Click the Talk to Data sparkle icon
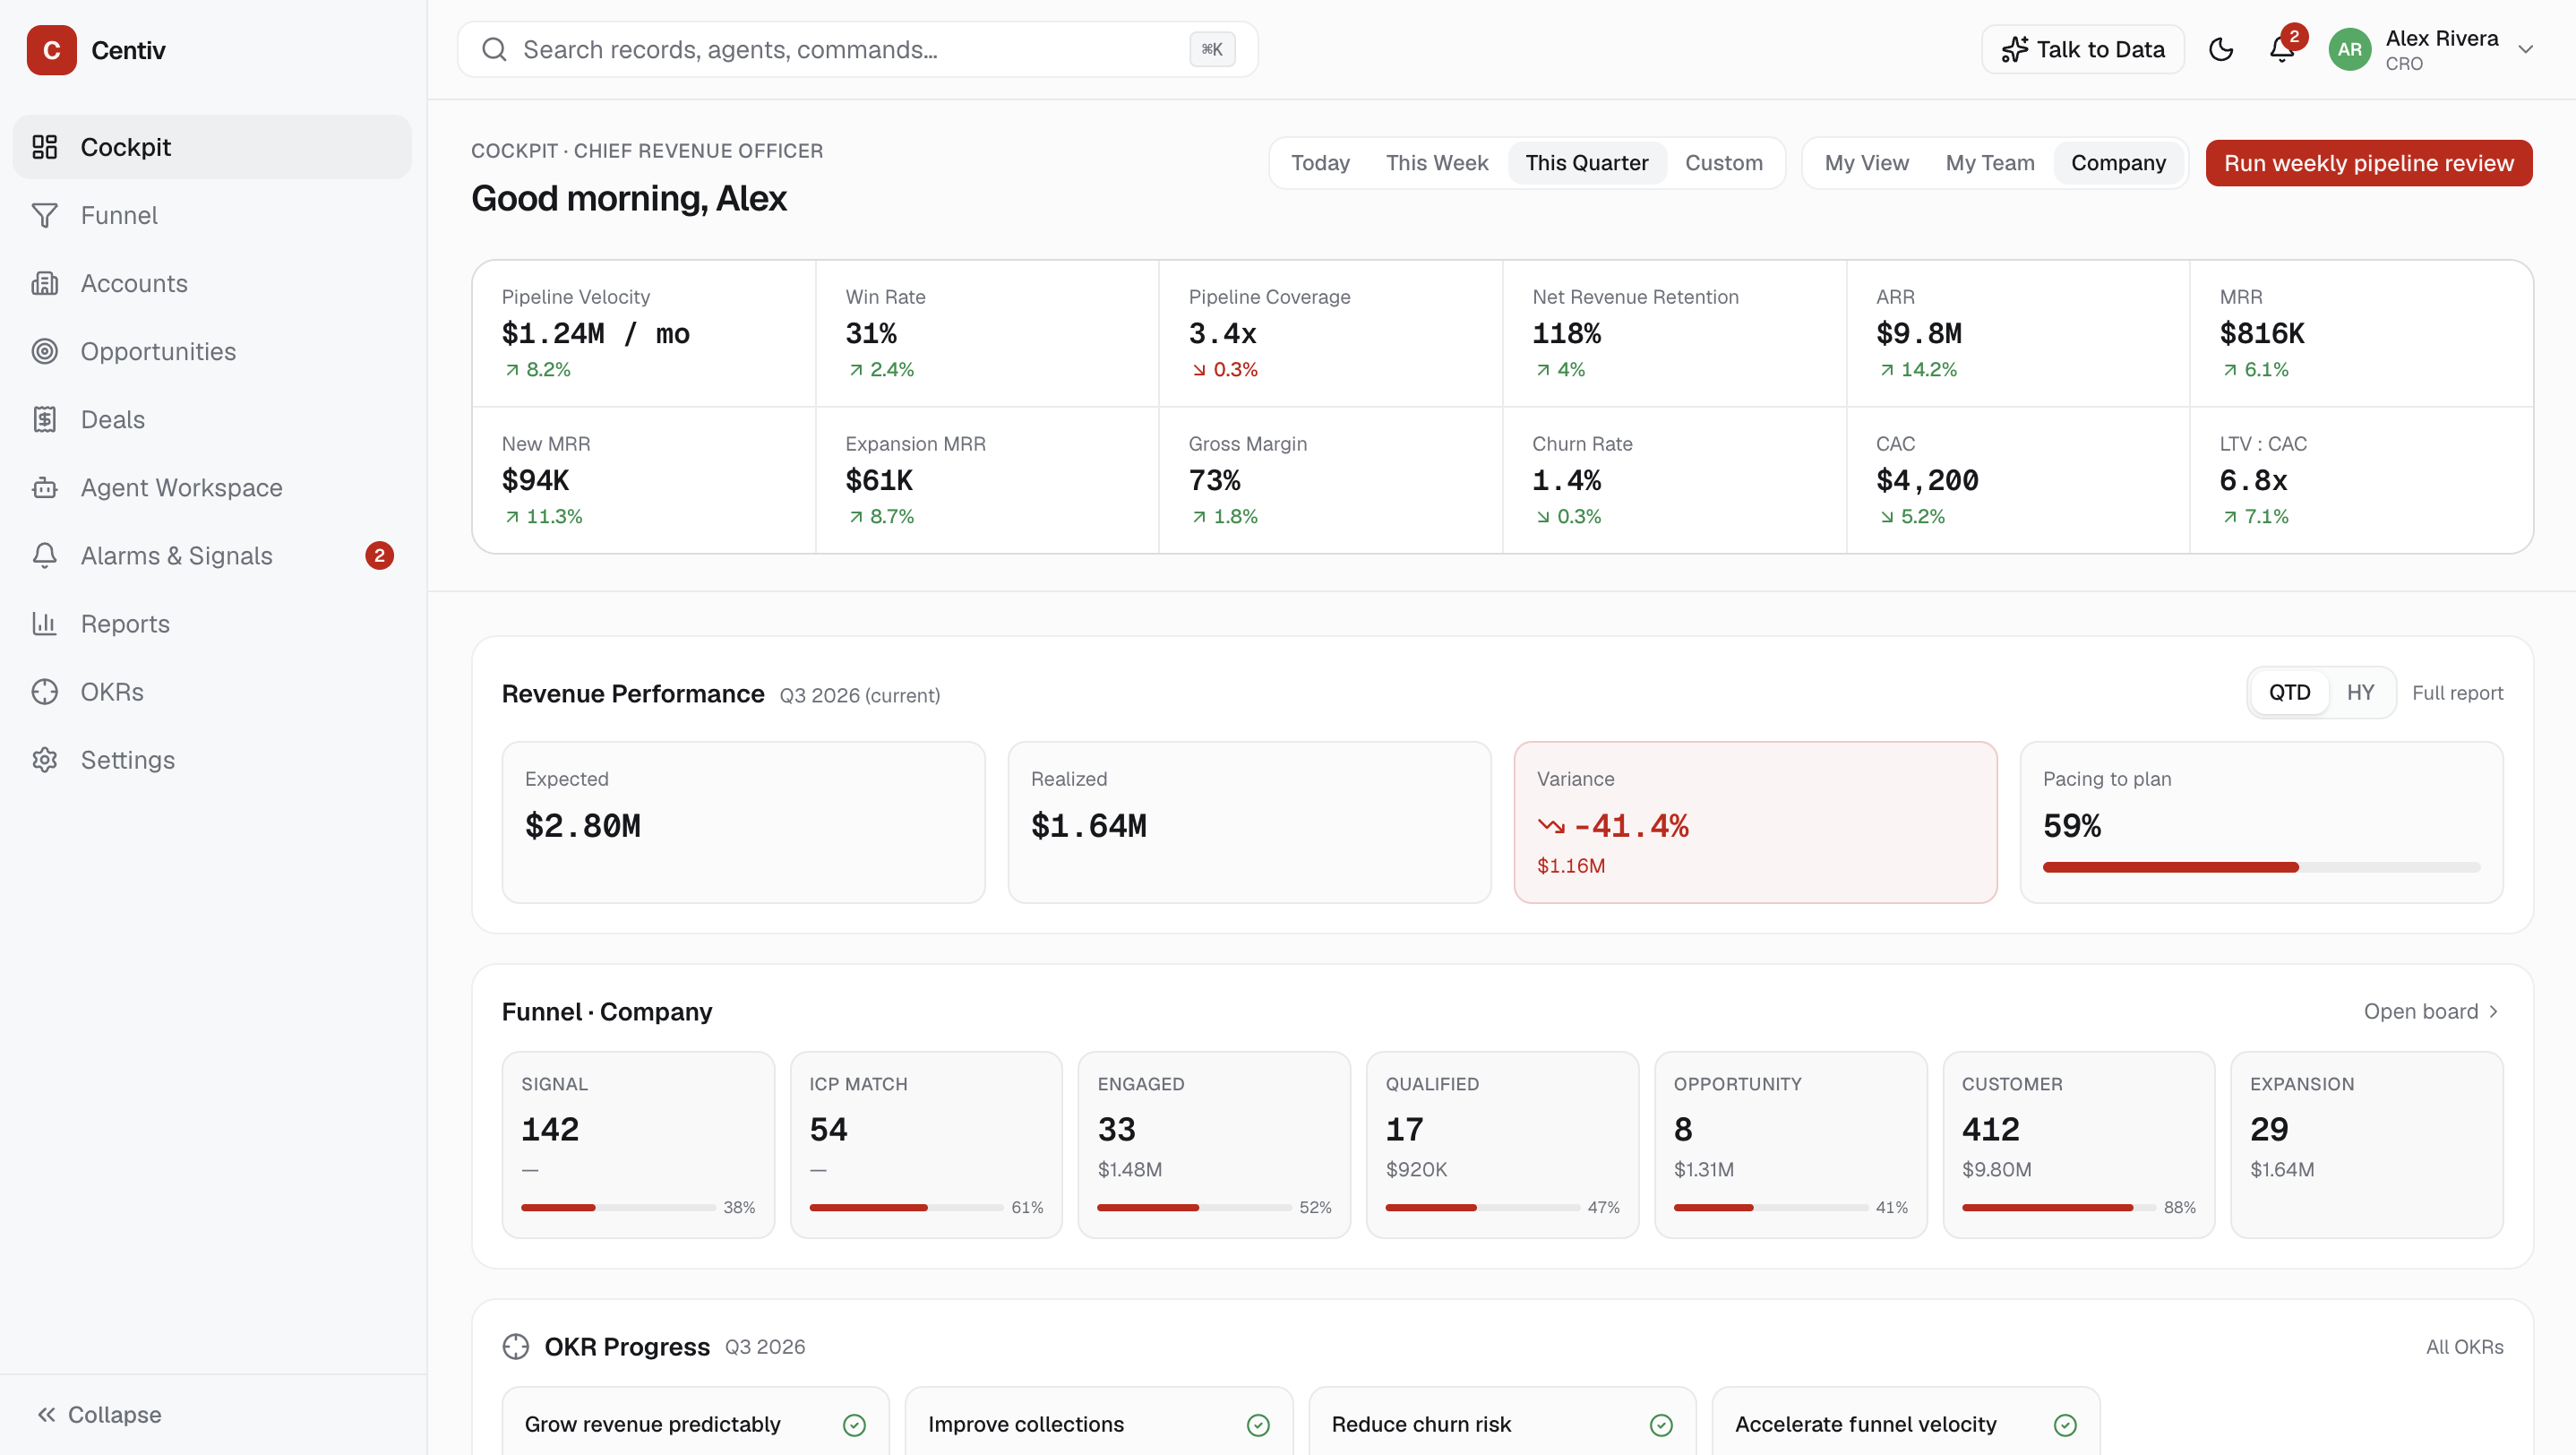The height and width of the screenshot is (1455, 2576). click(x=2014, y=49)
